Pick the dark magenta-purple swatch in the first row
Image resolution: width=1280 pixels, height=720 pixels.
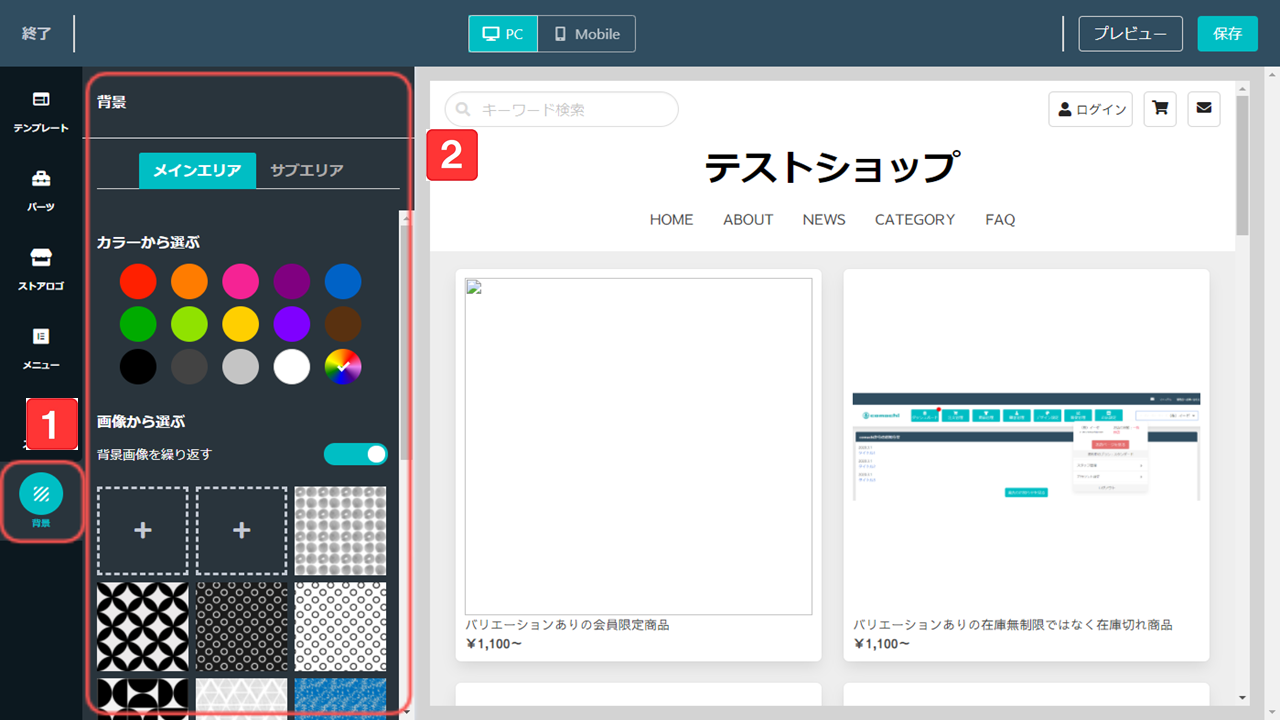(x=292, y=281)
